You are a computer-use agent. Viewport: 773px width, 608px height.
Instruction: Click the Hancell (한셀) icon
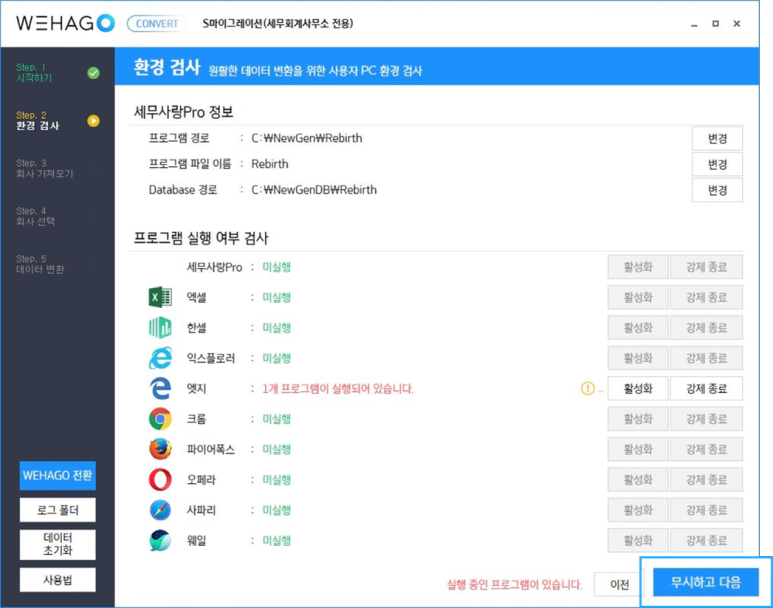[x=160, y=327]
